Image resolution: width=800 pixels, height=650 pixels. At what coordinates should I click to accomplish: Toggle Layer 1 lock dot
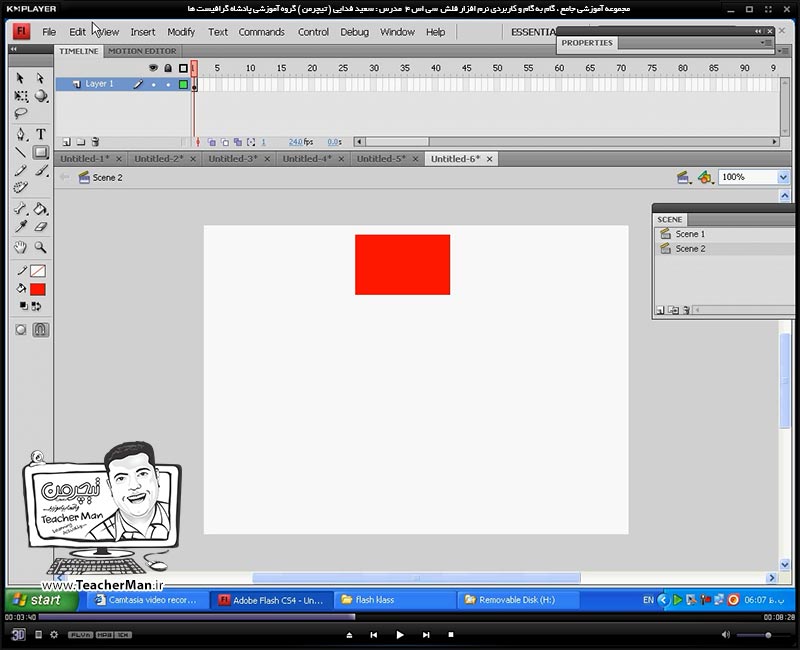(x=168, y=85)
